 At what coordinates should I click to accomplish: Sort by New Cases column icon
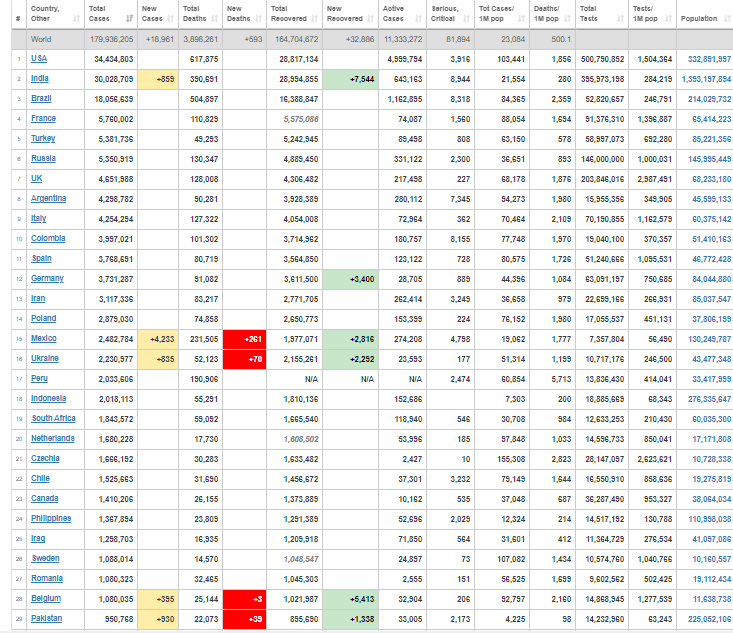tap(171, 19)
